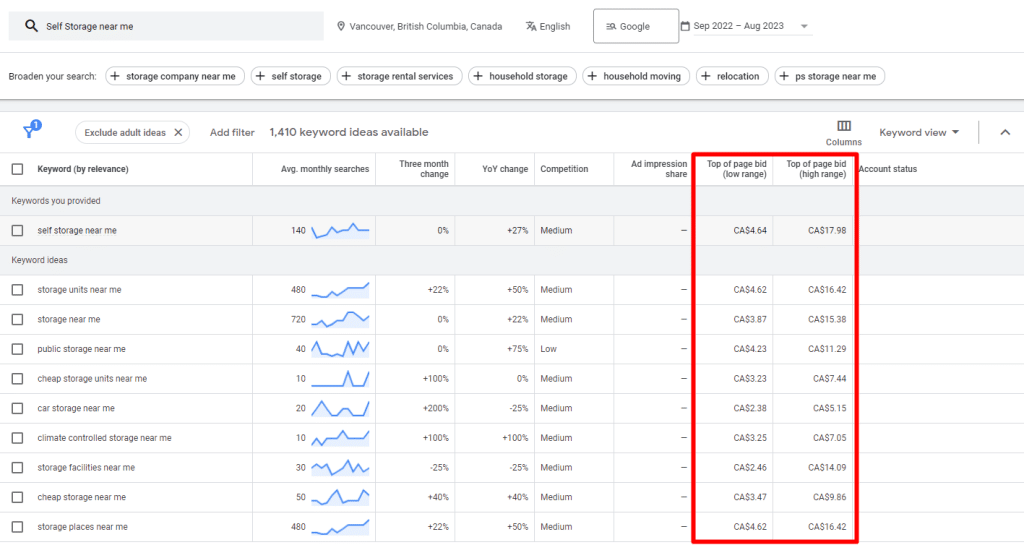The image size is (1024, 545).
Task: Check self storage near me row
Action: click(x=18, y=230)
